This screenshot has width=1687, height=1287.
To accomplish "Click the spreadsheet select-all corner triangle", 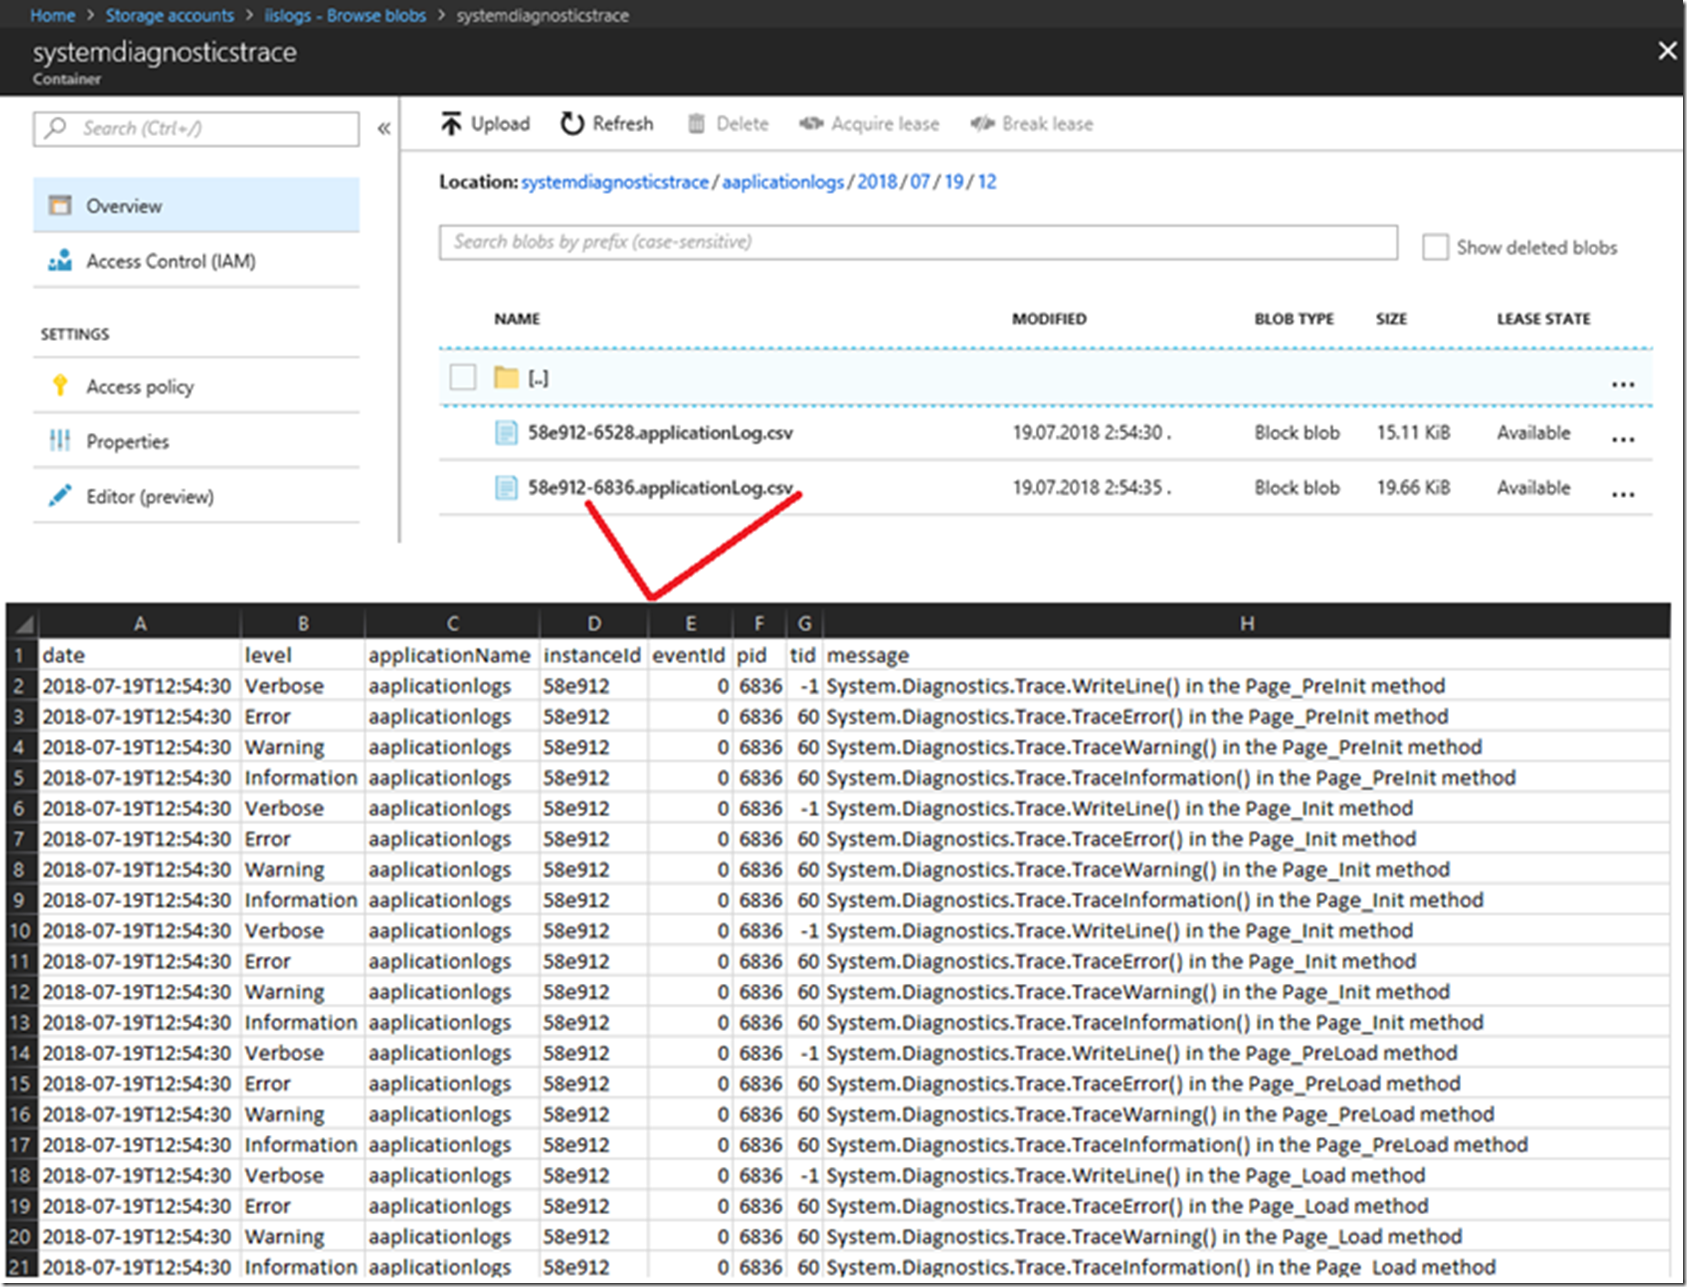I will (23, 624).
